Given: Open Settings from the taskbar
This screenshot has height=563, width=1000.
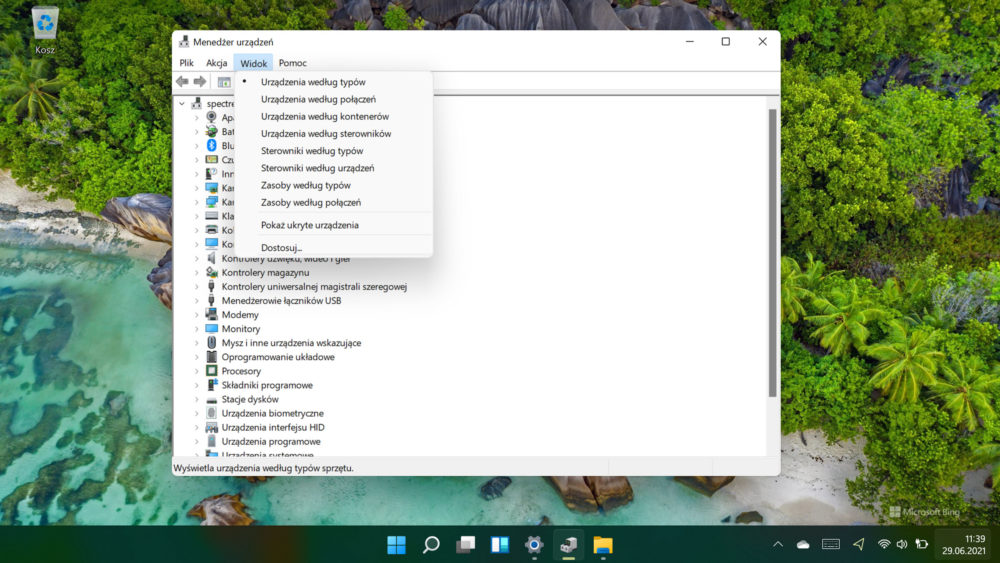Looking at the screenshot, I should pyautogui.click(x=534, y=545).
